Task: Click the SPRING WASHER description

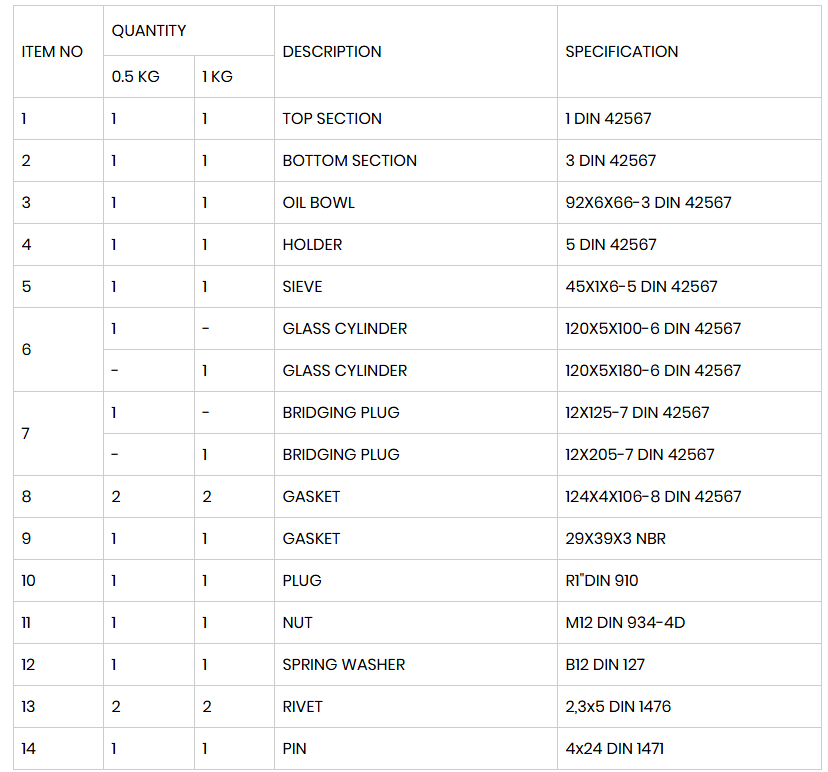Action: coord(344,665)
